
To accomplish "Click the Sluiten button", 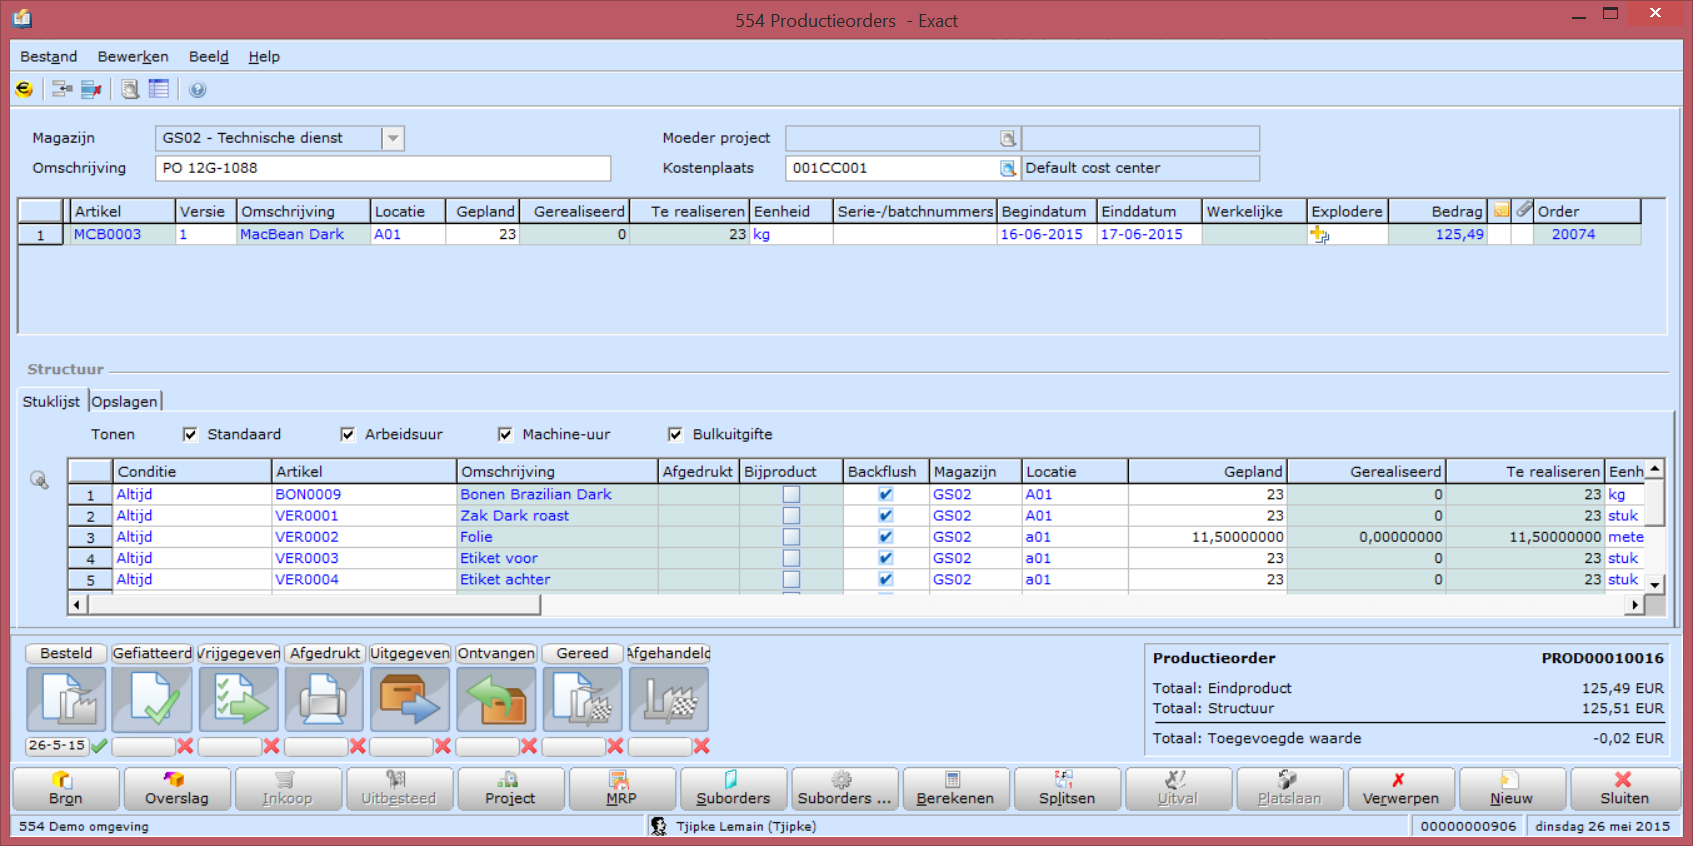I will 1624,788.
